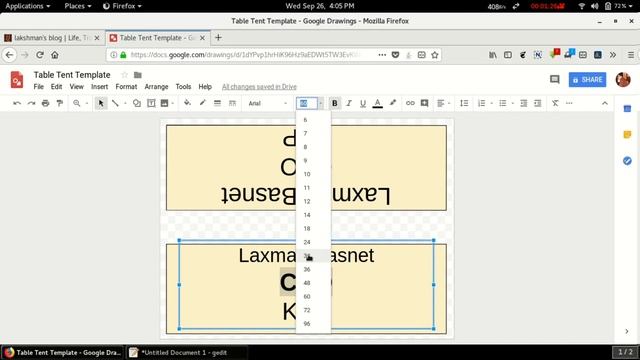The width and height of the screenshot is (640, 360).
Task: Click the Clear formatting icon
Action: pyautogui.click(x=555, y=103)
